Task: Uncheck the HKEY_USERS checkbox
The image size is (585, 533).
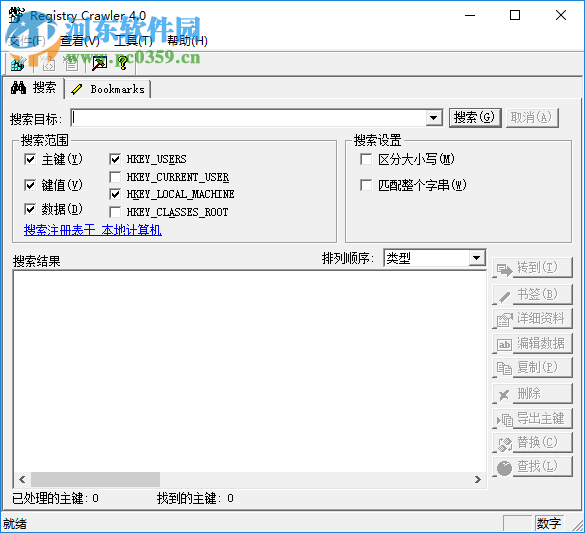Action: point(115,159)
